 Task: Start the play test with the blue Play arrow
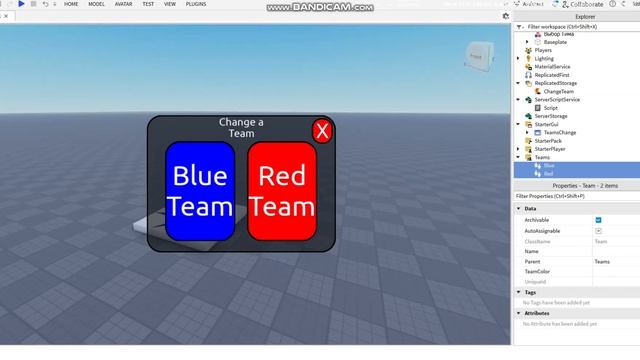coord(21,4)
